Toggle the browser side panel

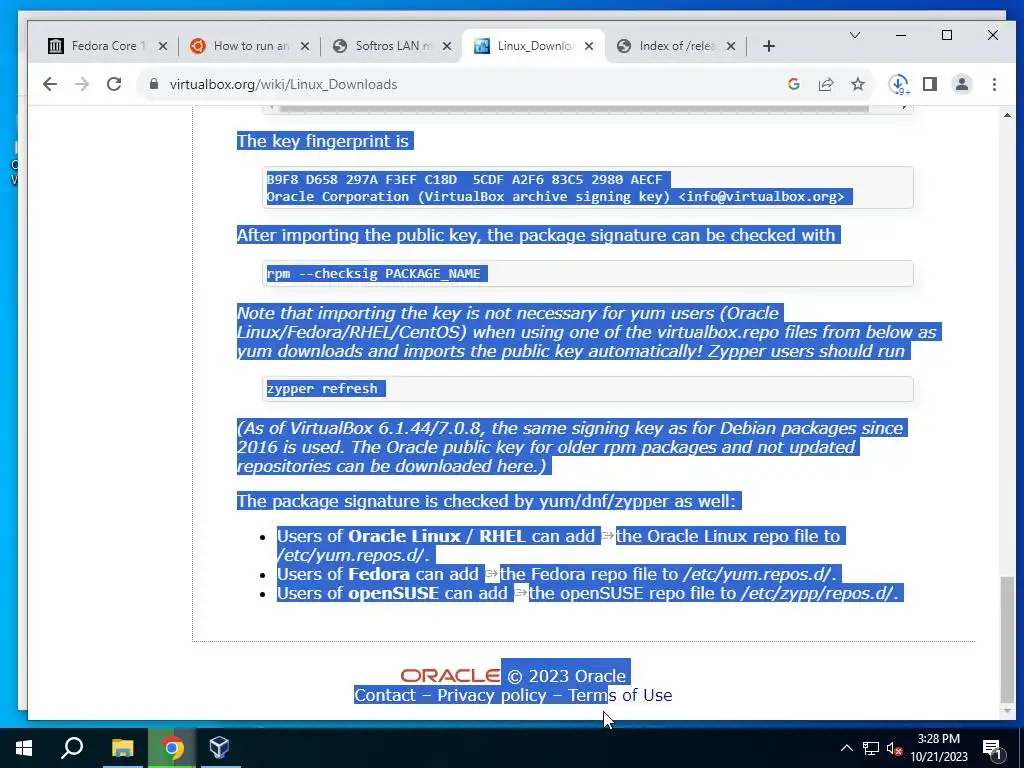click(930, 84)
